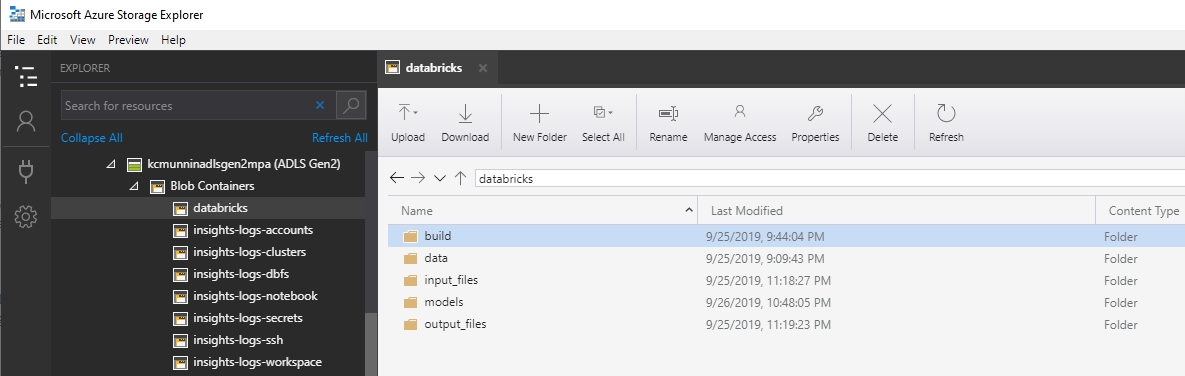1185x376 pixels.
Task: Close the databricks tab
Action: coord(483,68)
